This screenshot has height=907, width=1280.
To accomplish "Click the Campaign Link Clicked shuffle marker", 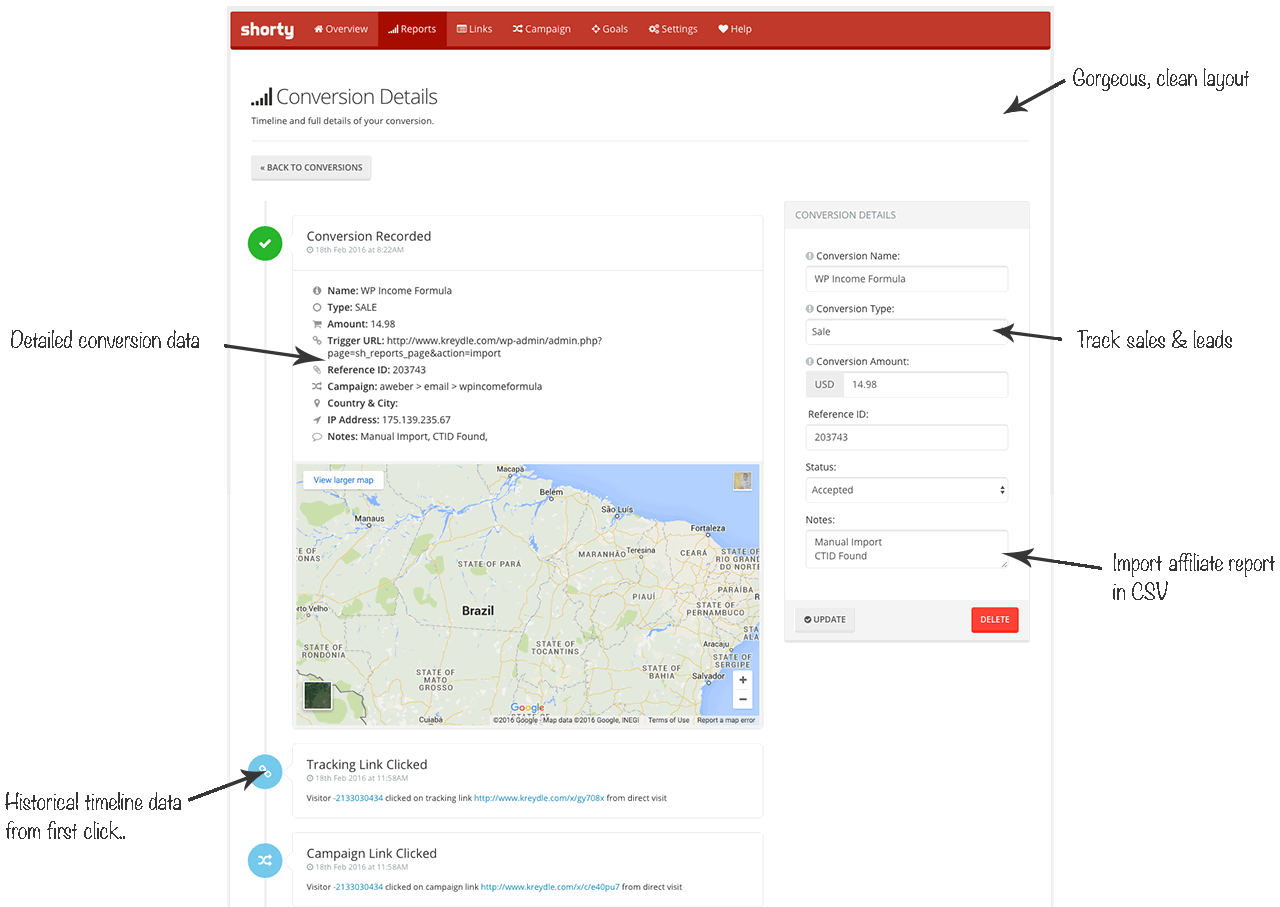I will point(265,860).
